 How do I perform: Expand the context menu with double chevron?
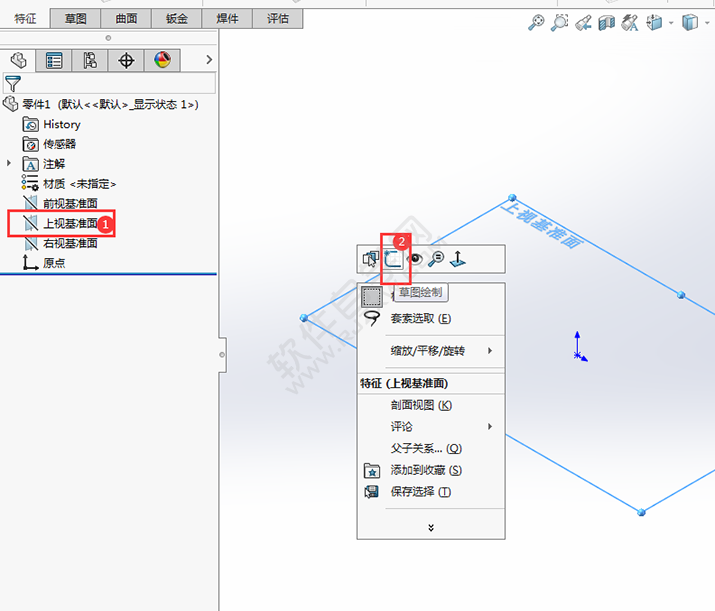pyautogui.click(x=431, y=528)
